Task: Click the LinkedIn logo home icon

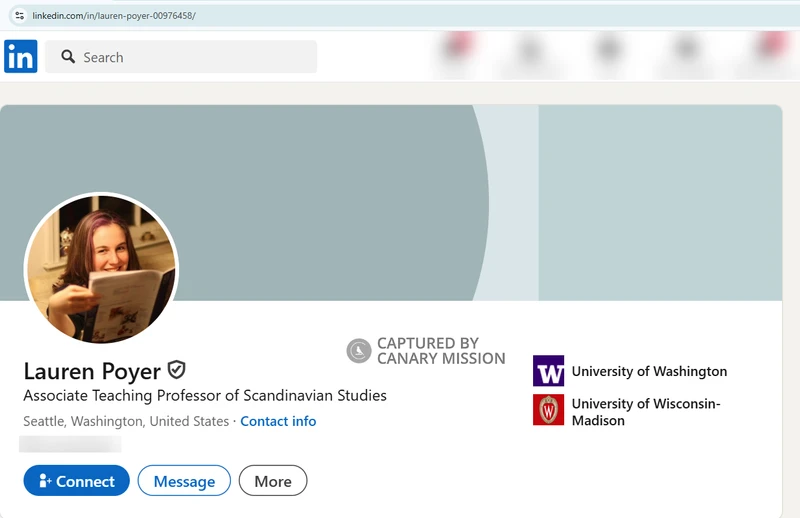Action: coord(20,57)
